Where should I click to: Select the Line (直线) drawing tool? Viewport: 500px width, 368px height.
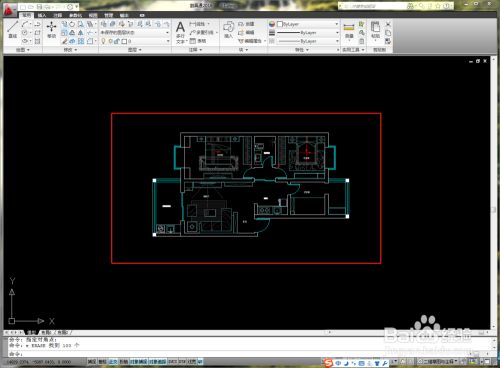(13, 29)
